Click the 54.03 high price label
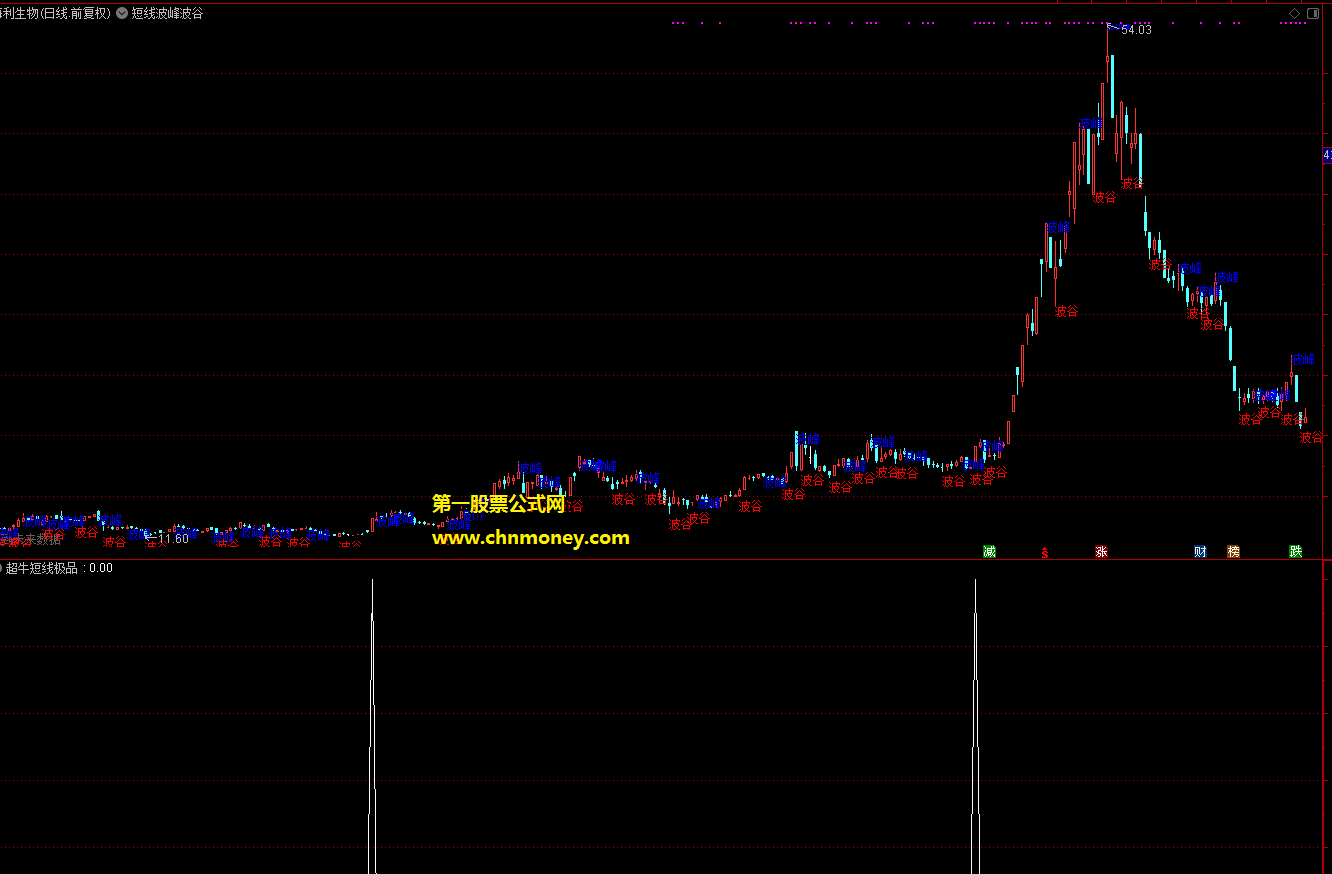The width and height of the screenshot is (1332, 874). coord(1136,30)
